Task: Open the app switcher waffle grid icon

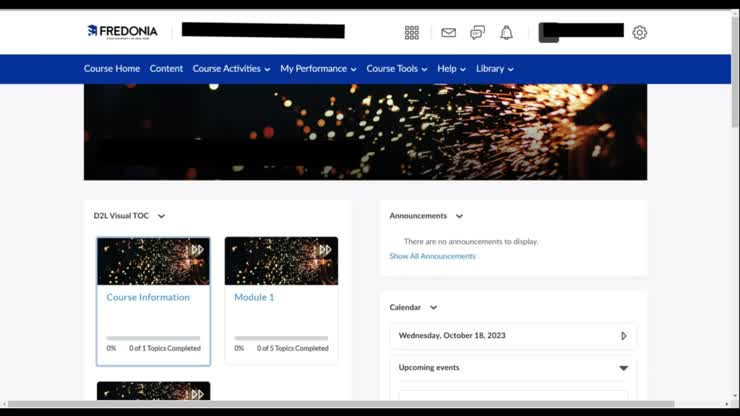Action: coord(411,32)
